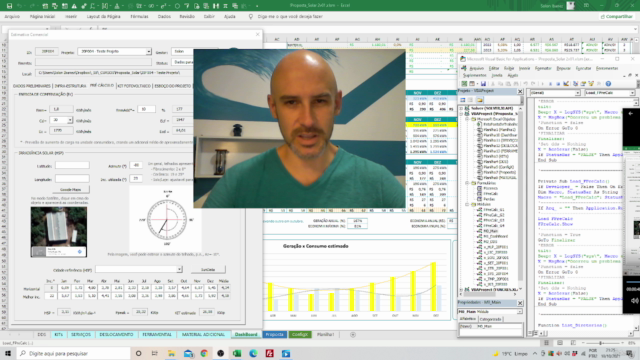Switch to KIT FOTOVOLTAICO tab in form

tap(134, 86)
